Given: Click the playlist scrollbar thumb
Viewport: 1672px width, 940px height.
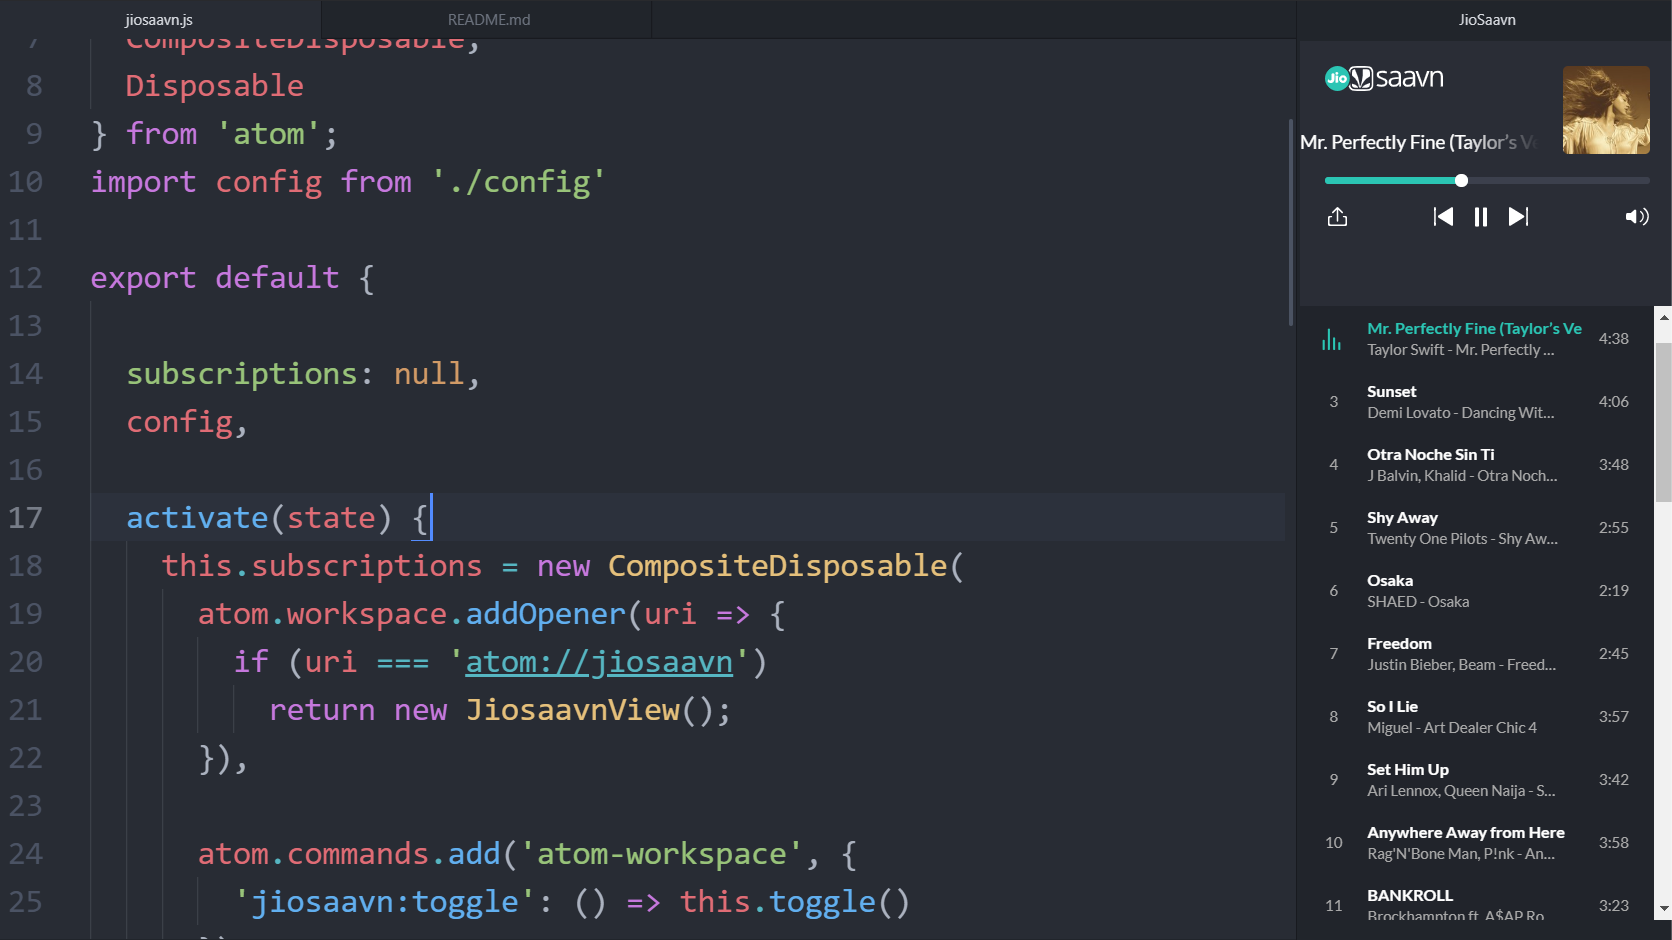Looking at the screenshot, I should (x=1664, y=422).
